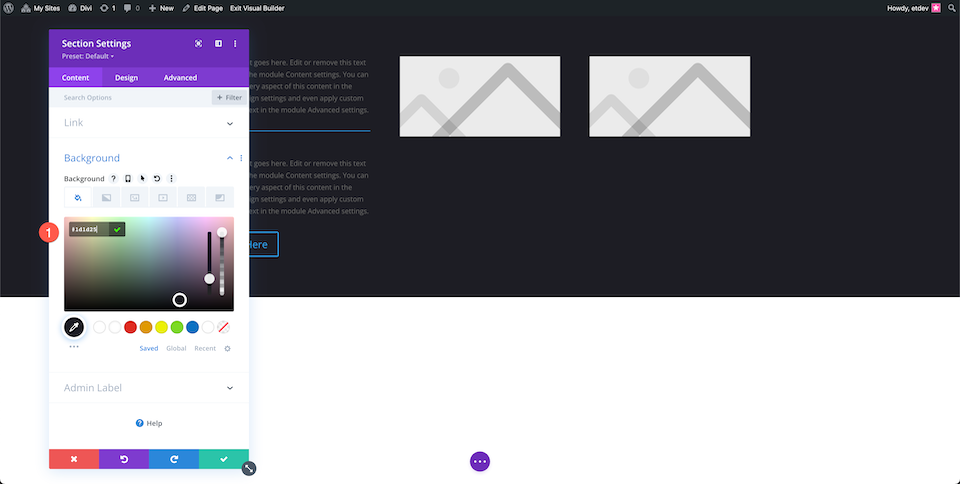Open the Background help question mark

point(113,179)
